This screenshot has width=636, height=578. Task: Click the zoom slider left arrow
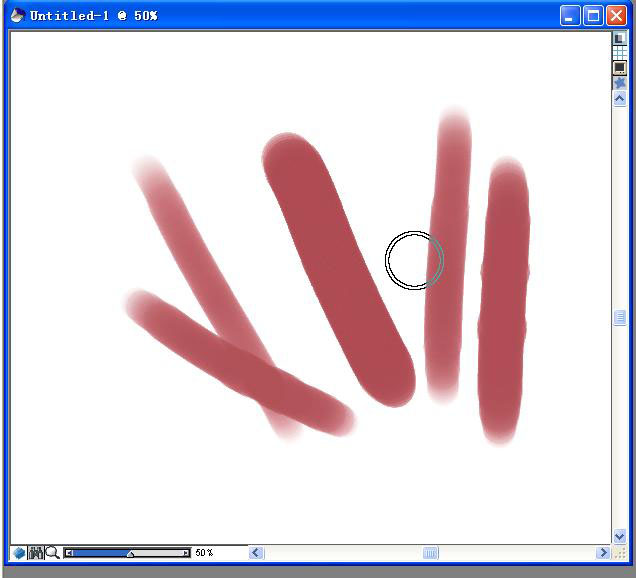[69, 553]
